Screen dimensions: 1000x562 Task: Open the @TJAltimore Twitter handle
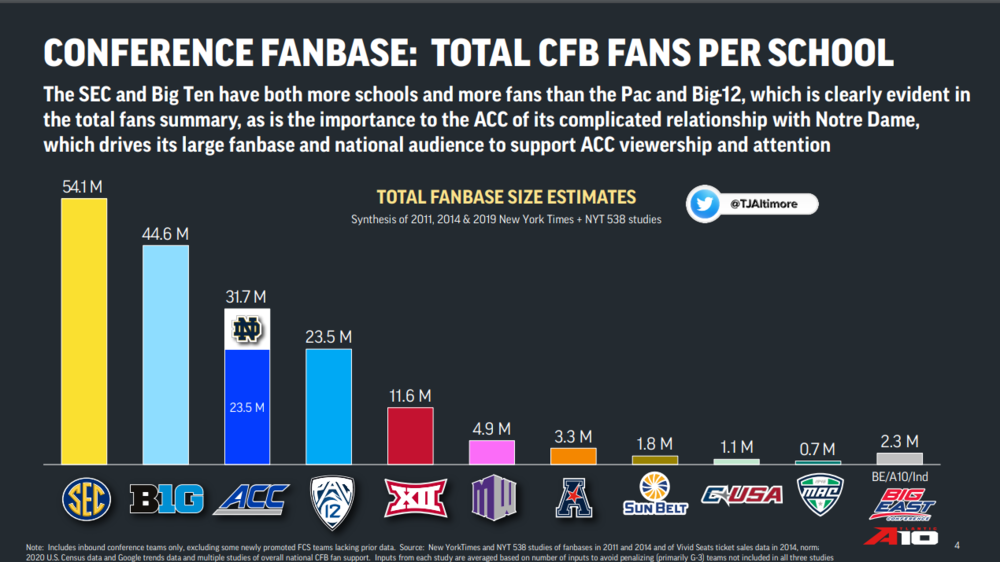point(767,203)
